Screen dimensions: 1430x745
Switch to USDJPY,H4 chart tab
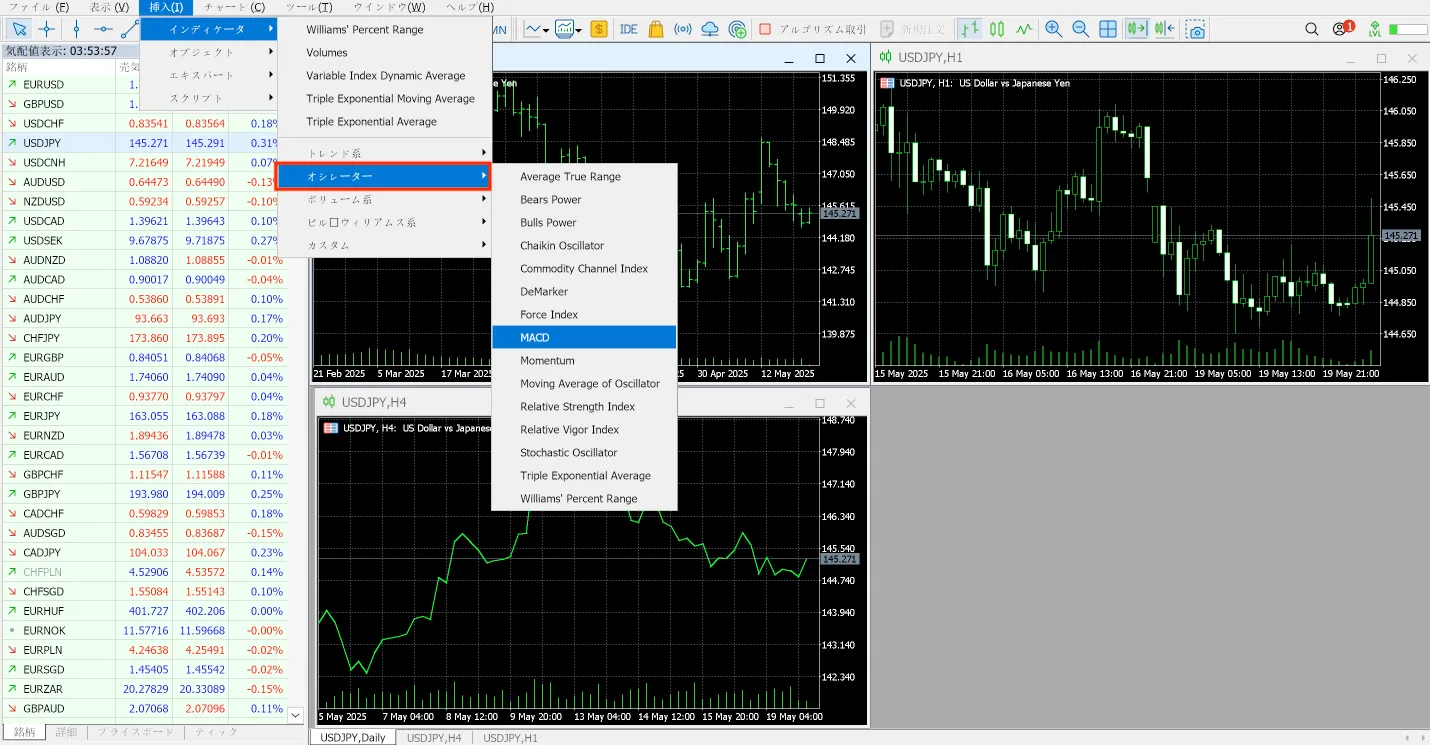click(x=434, y=737)
